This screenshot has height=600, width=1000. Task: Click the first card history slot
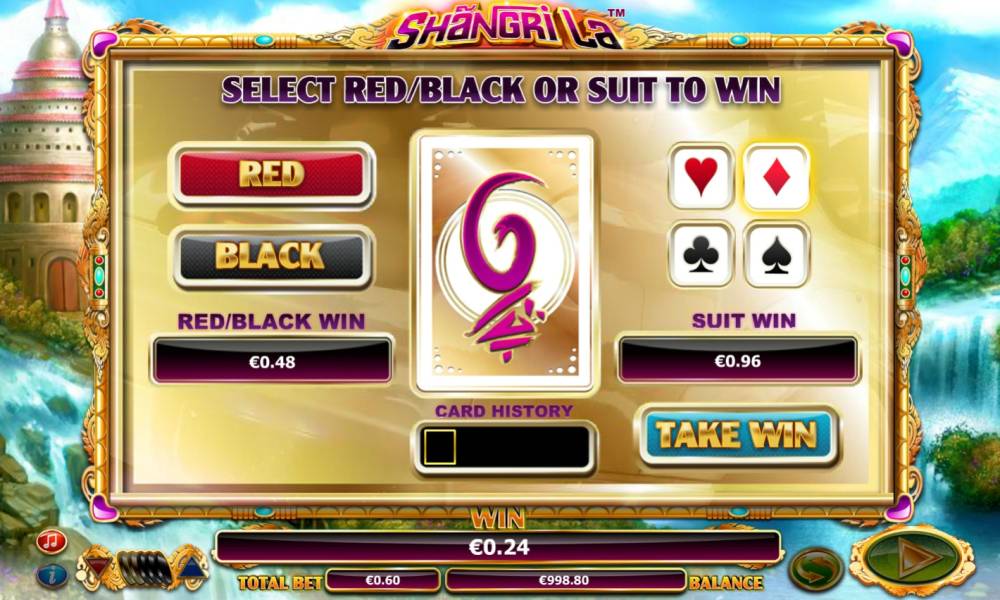coord(439,447)
